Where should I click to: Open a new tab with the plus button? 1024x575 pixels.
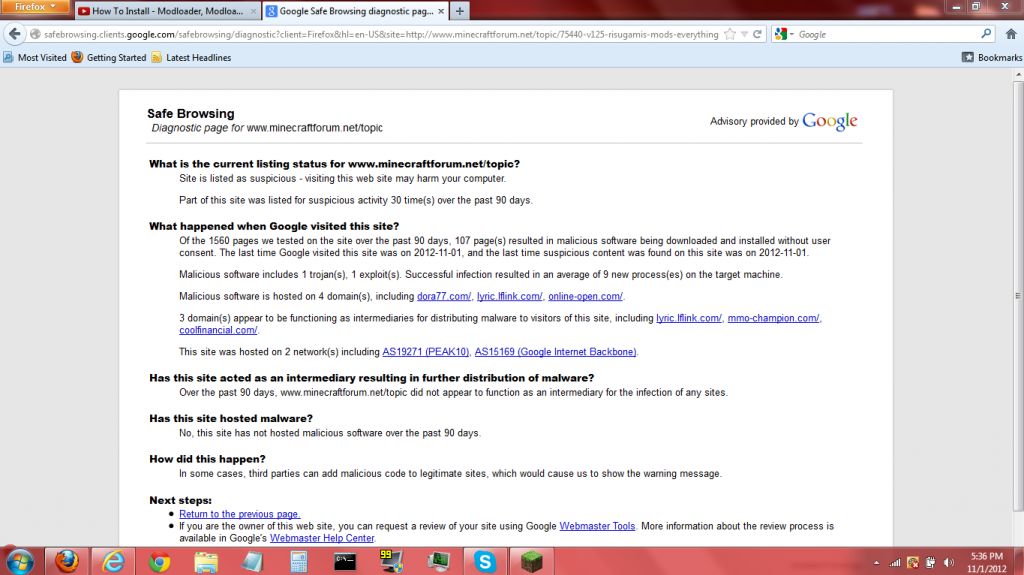[x=460, y=11]
